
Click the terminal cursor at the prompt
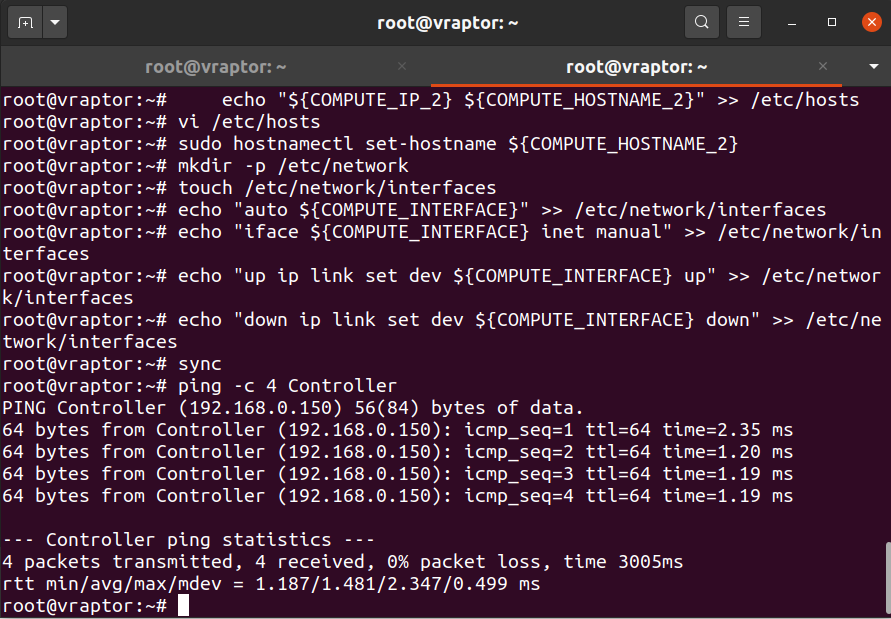pyautogui.click(x=183, y=606)
